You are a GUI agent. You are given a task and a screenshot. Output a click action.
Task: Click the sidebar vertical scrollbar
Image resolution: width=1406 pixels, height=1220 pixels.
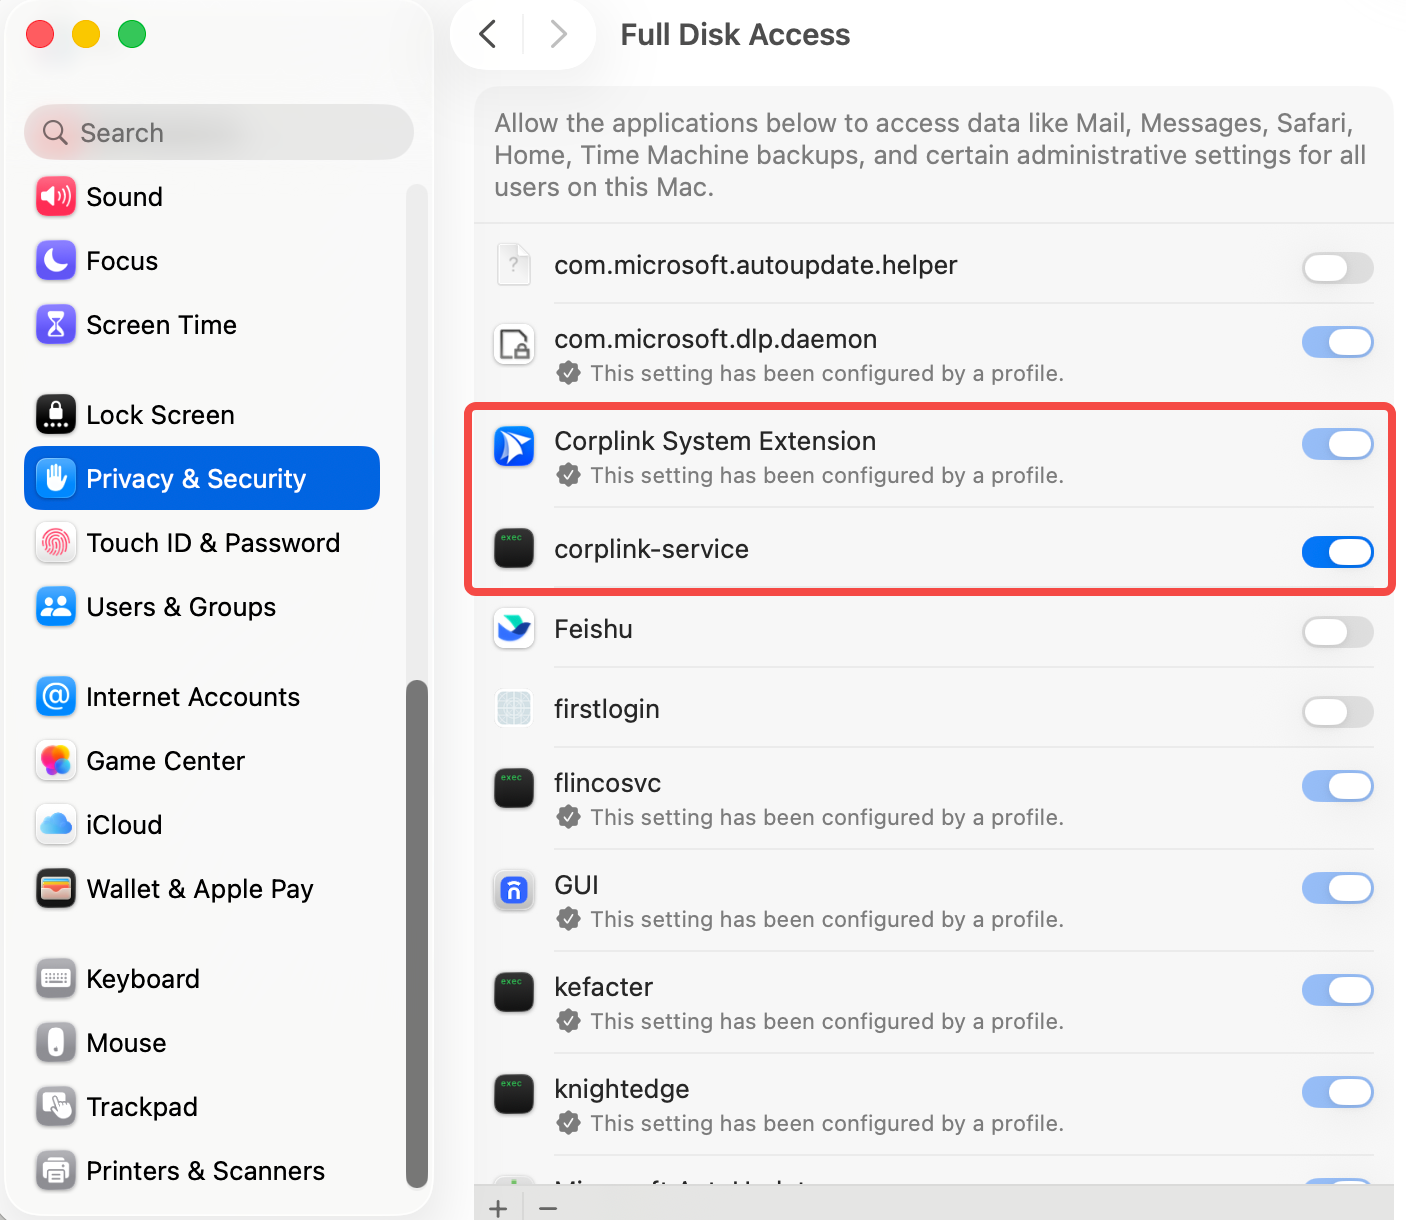click(417, 933)
